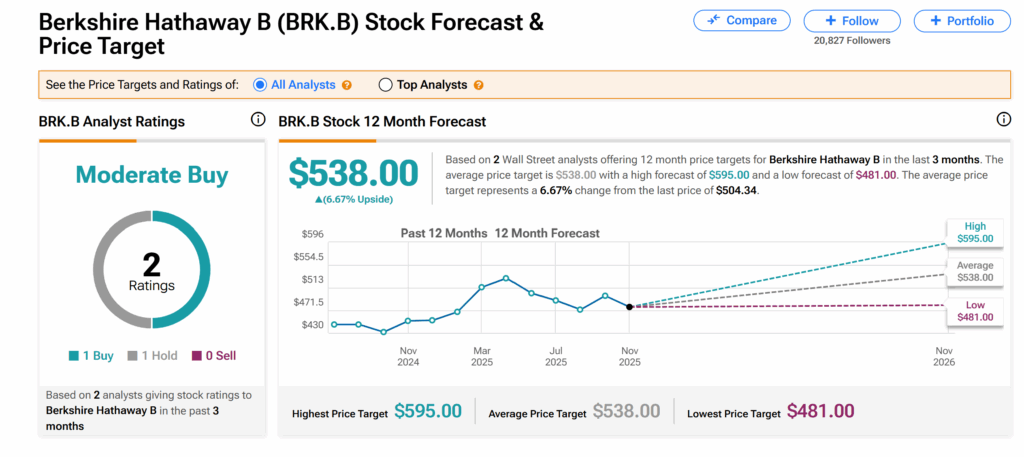Image resolution: width=1024 pixels, height=457 pixels.
Task: Click the info icon beside 12 Month Forecast
Action: [1004, 120]
